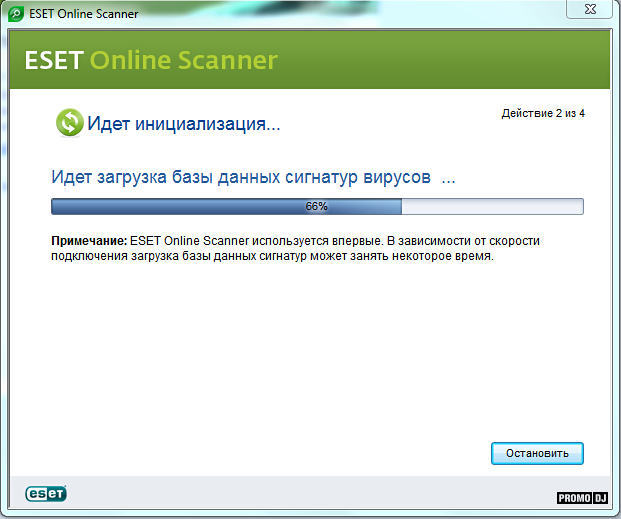Click the empty white part of progress bar
This screenshot has height=519, width=621.
tap(490, 206)
